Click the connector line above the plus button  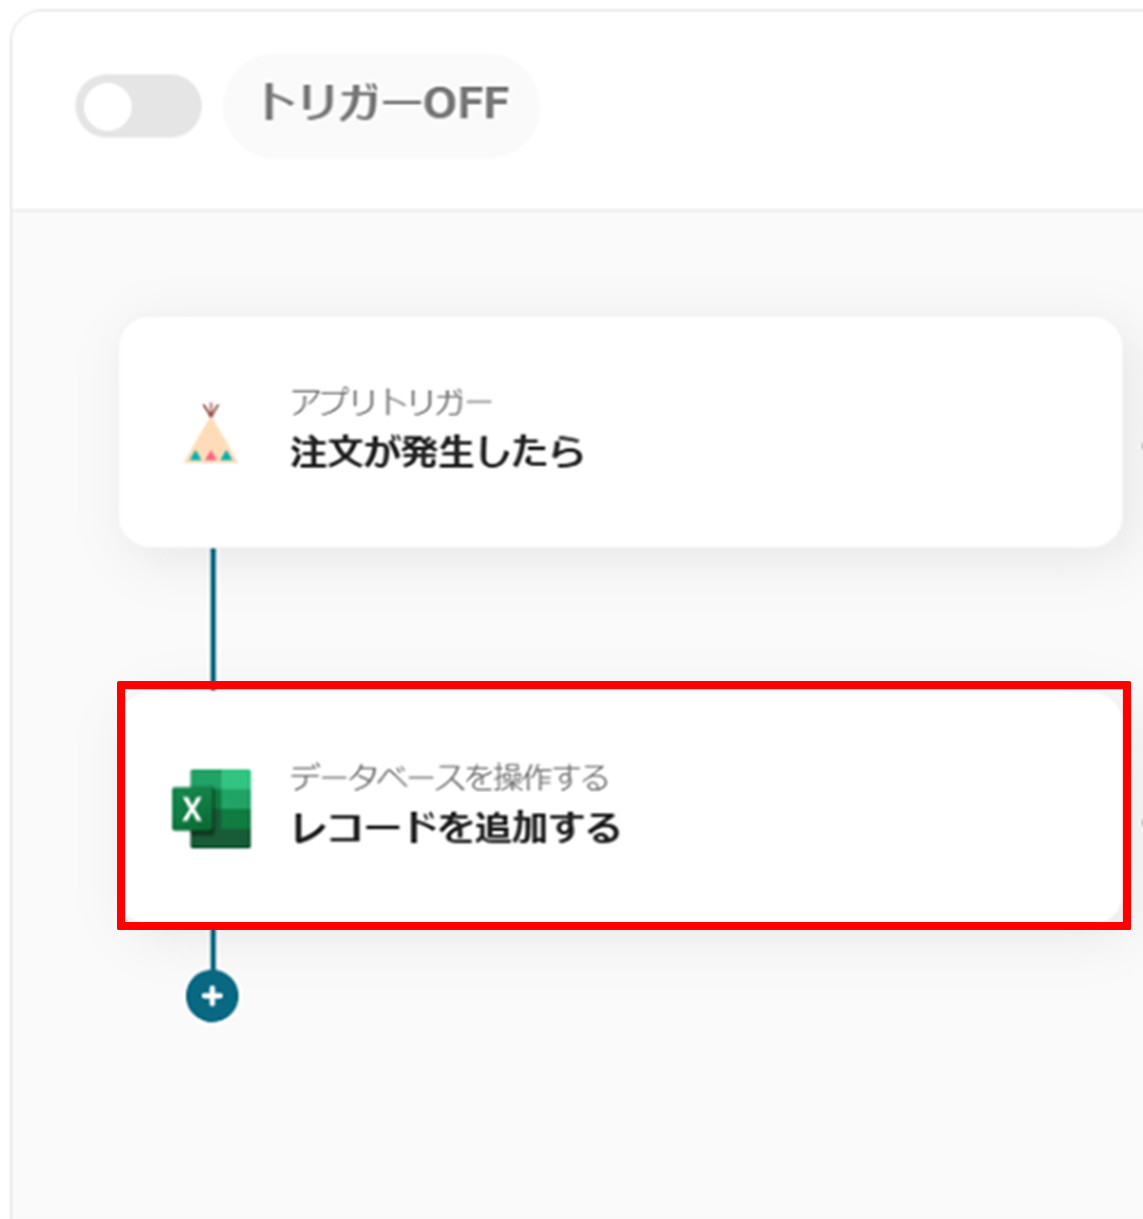[212, 948]
